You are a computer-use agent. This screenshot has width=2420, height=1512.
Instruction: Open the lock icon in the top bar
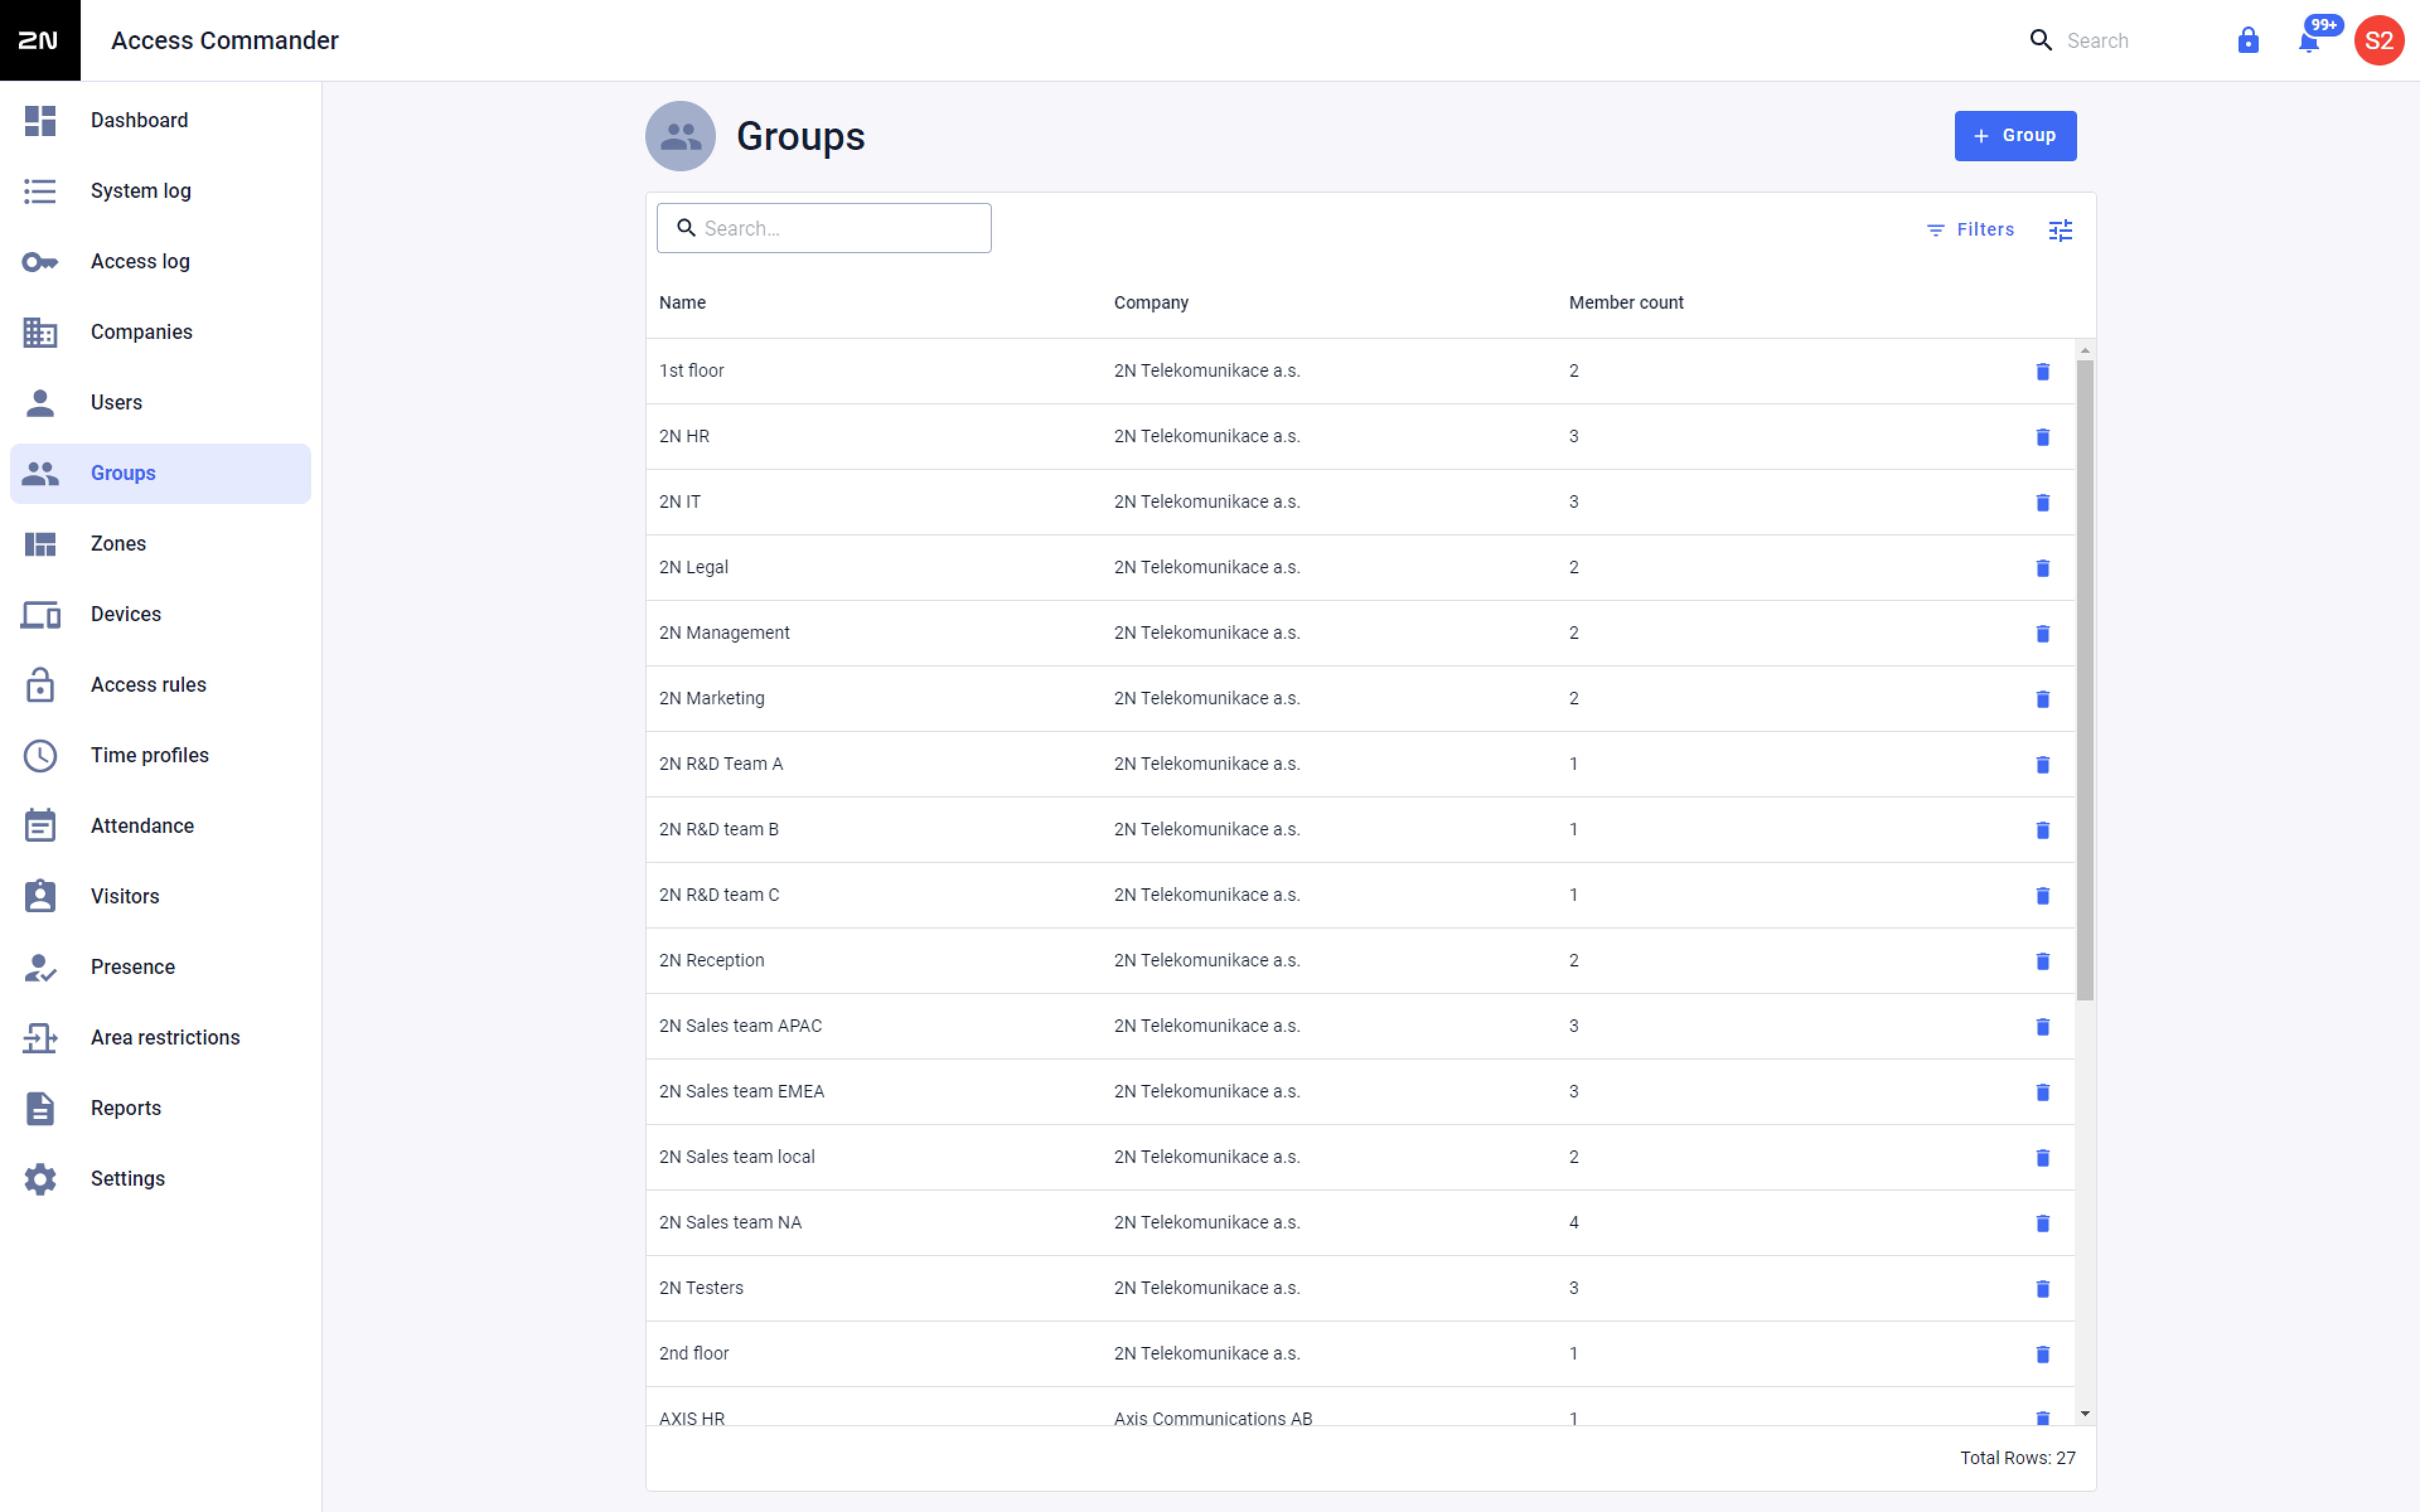(2248, 40)
